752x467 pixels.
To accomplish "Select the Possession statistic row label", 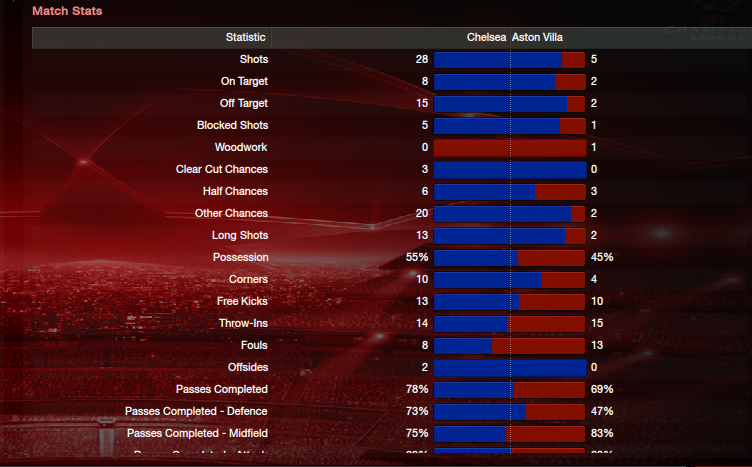I will tap(240, 257).
